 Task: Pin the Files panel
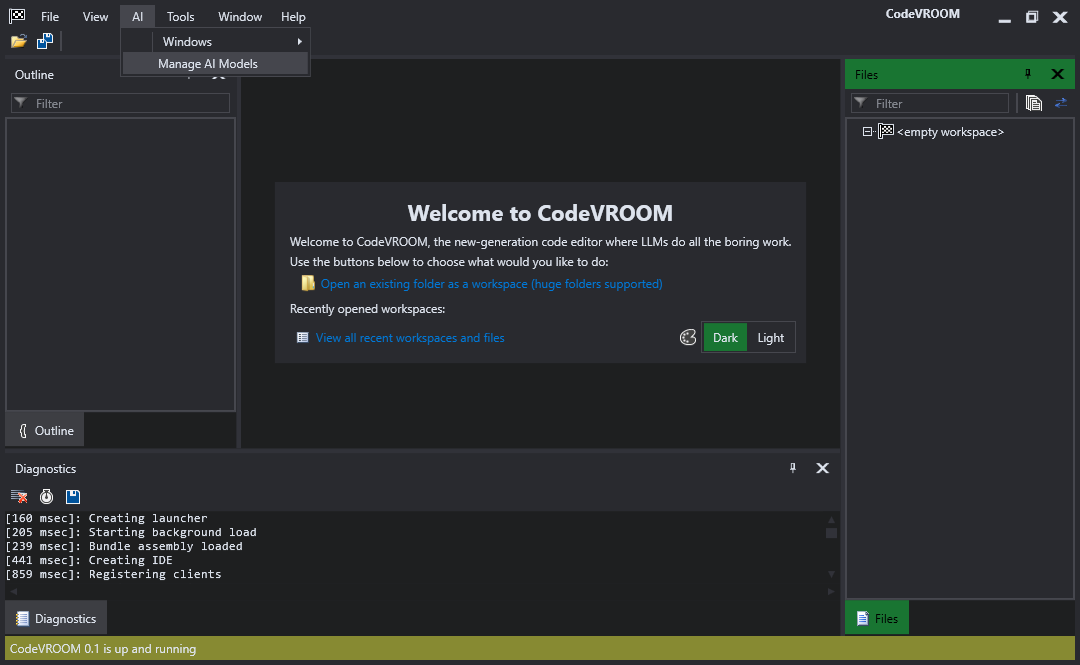coord(1028,74)
